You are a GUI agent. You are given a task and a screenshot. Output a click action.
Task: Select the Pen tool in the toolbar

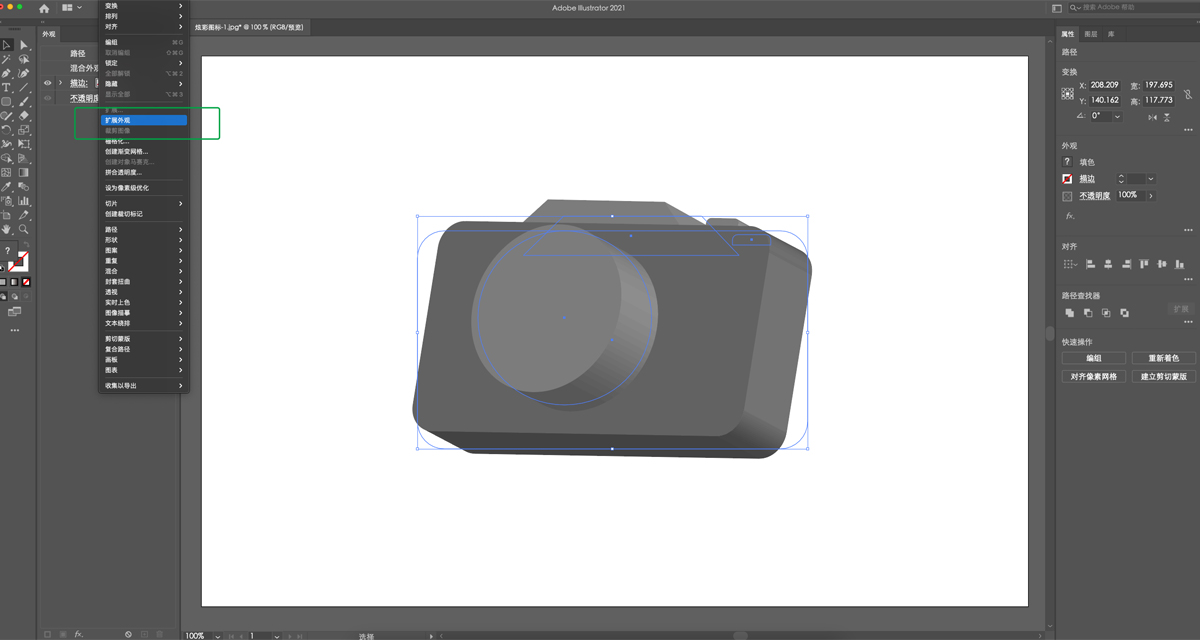[x=7, y=73]
